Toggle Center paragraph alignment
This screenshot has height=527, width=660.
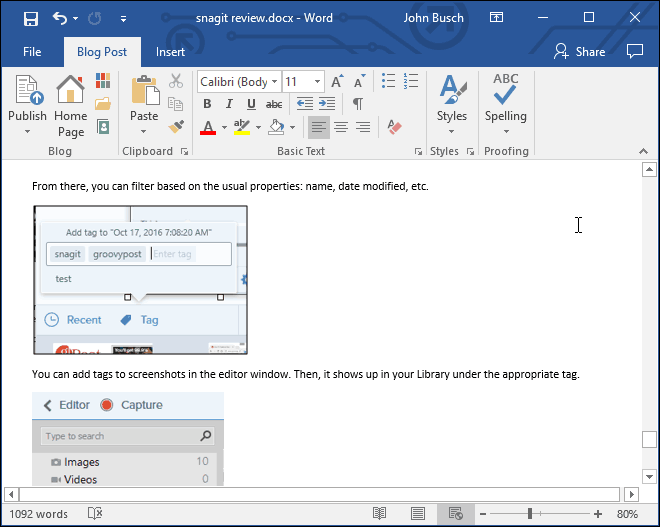[341, 127]
